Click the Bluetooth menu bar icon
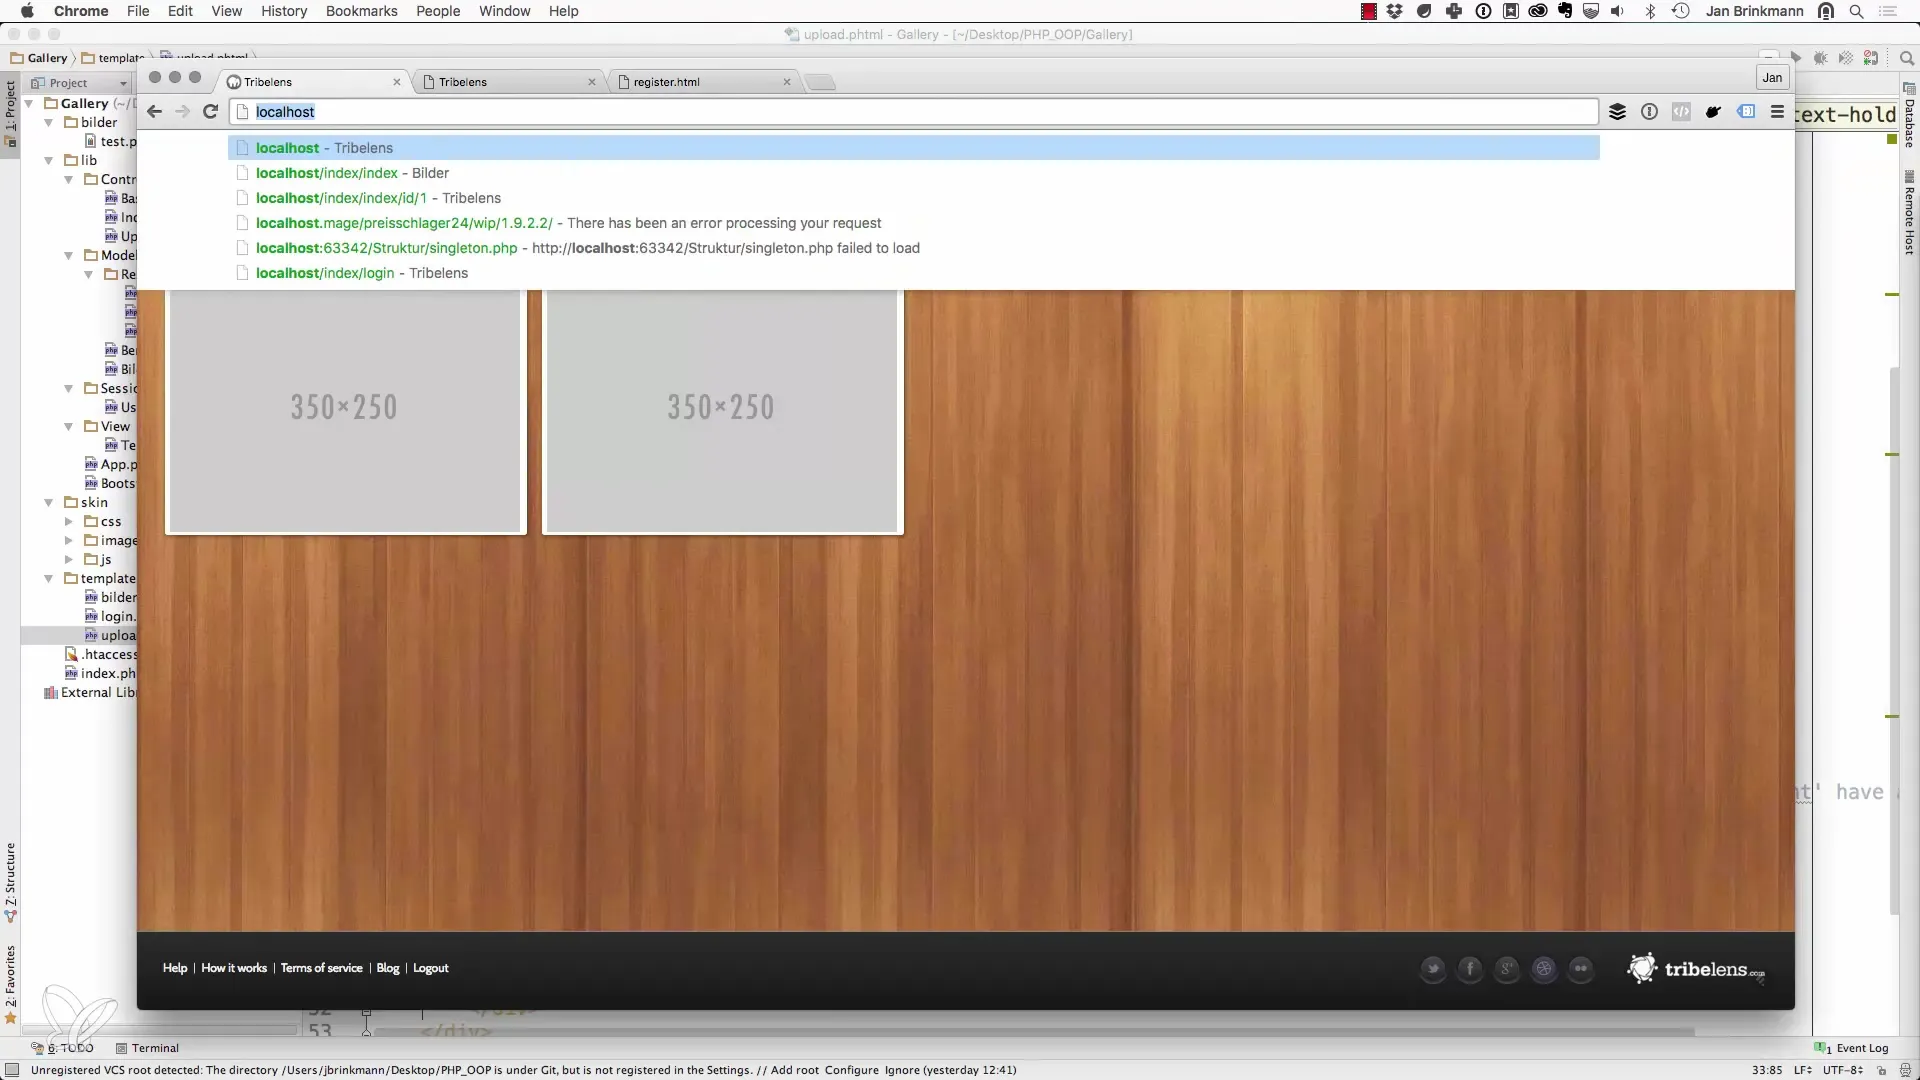This screenshot has width=1920, height=1080. coord(1651,11)
